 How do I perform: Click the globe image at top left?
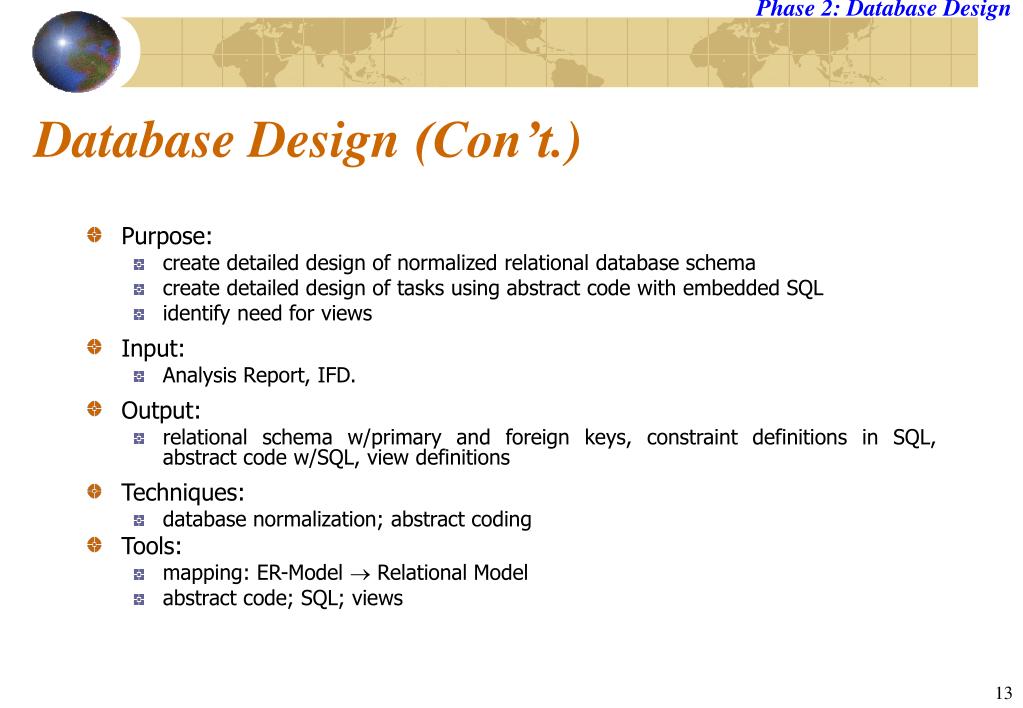76,52
